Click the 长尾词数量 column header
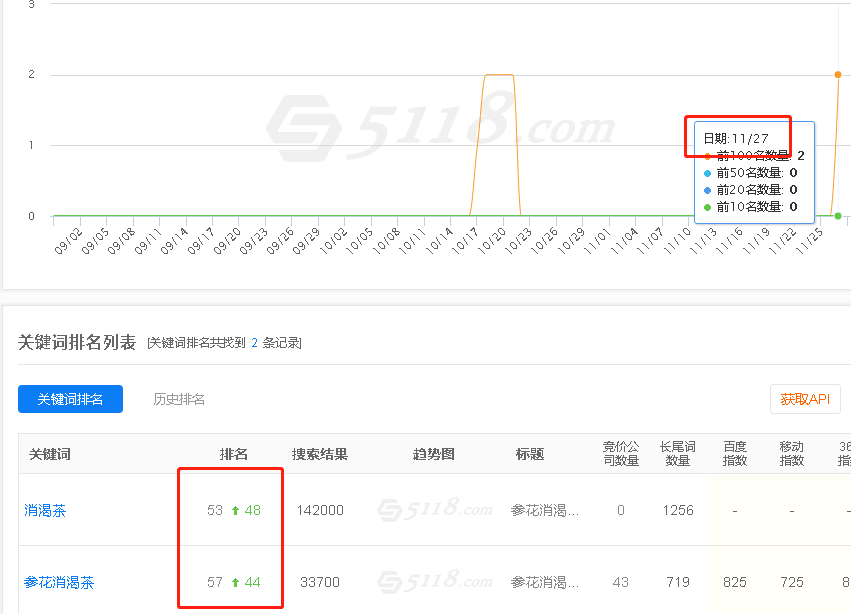The width and height of the screenshot is (851, 614). click(677, 454)
